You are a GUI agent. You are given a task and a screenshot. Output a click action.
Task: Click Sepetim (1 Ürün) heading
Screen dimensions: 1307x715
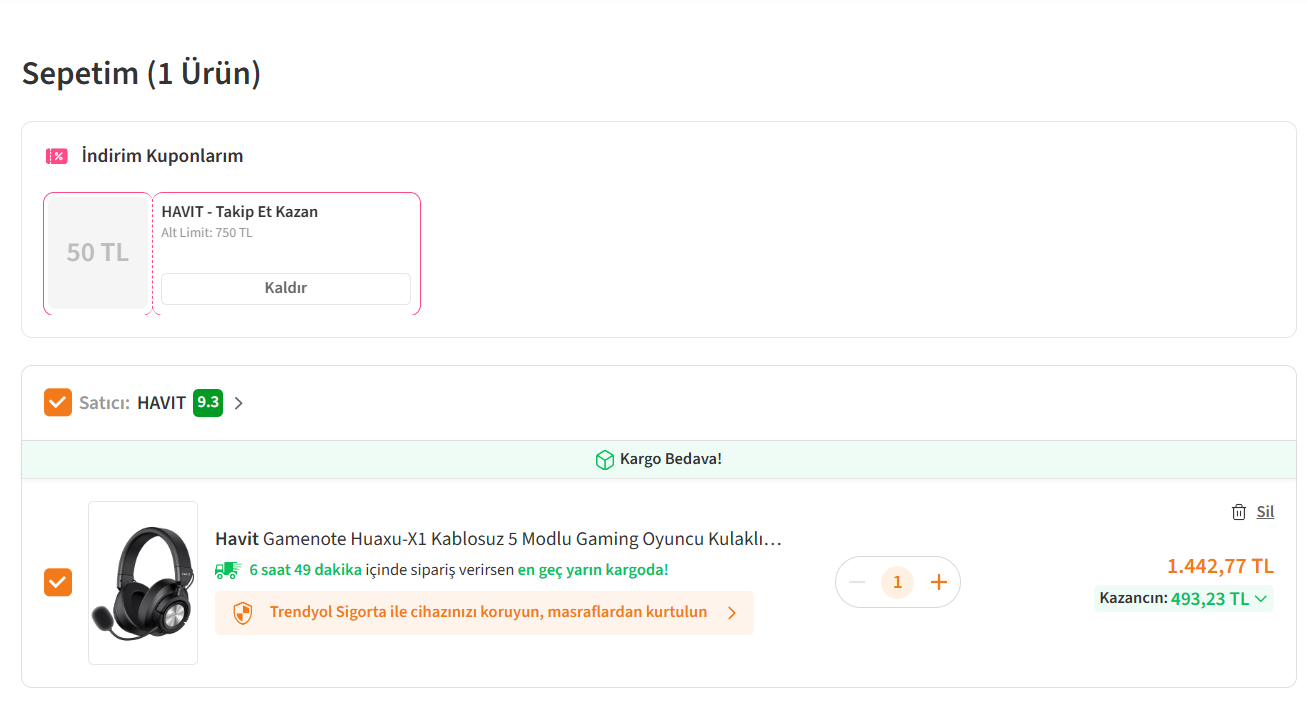click(141, 73)
